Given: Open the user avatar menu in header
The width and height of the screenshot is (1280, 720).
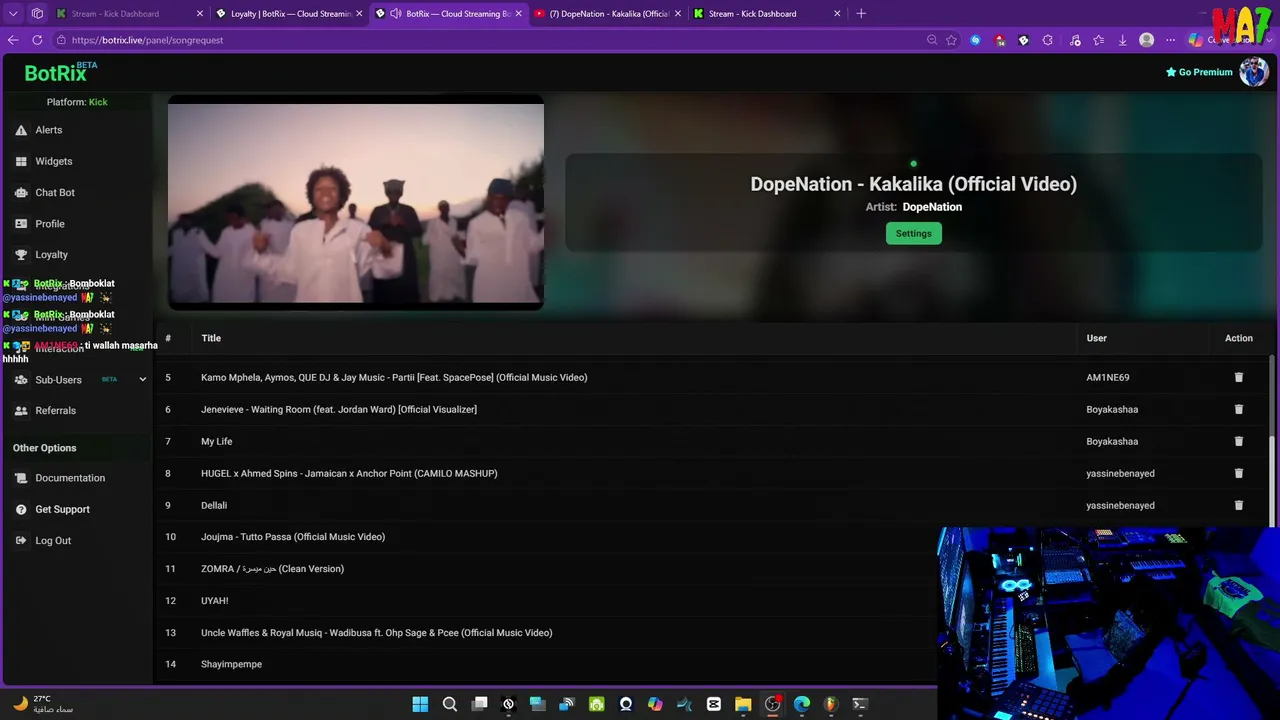Looking at the screenshot, I should pos(1253,72).
